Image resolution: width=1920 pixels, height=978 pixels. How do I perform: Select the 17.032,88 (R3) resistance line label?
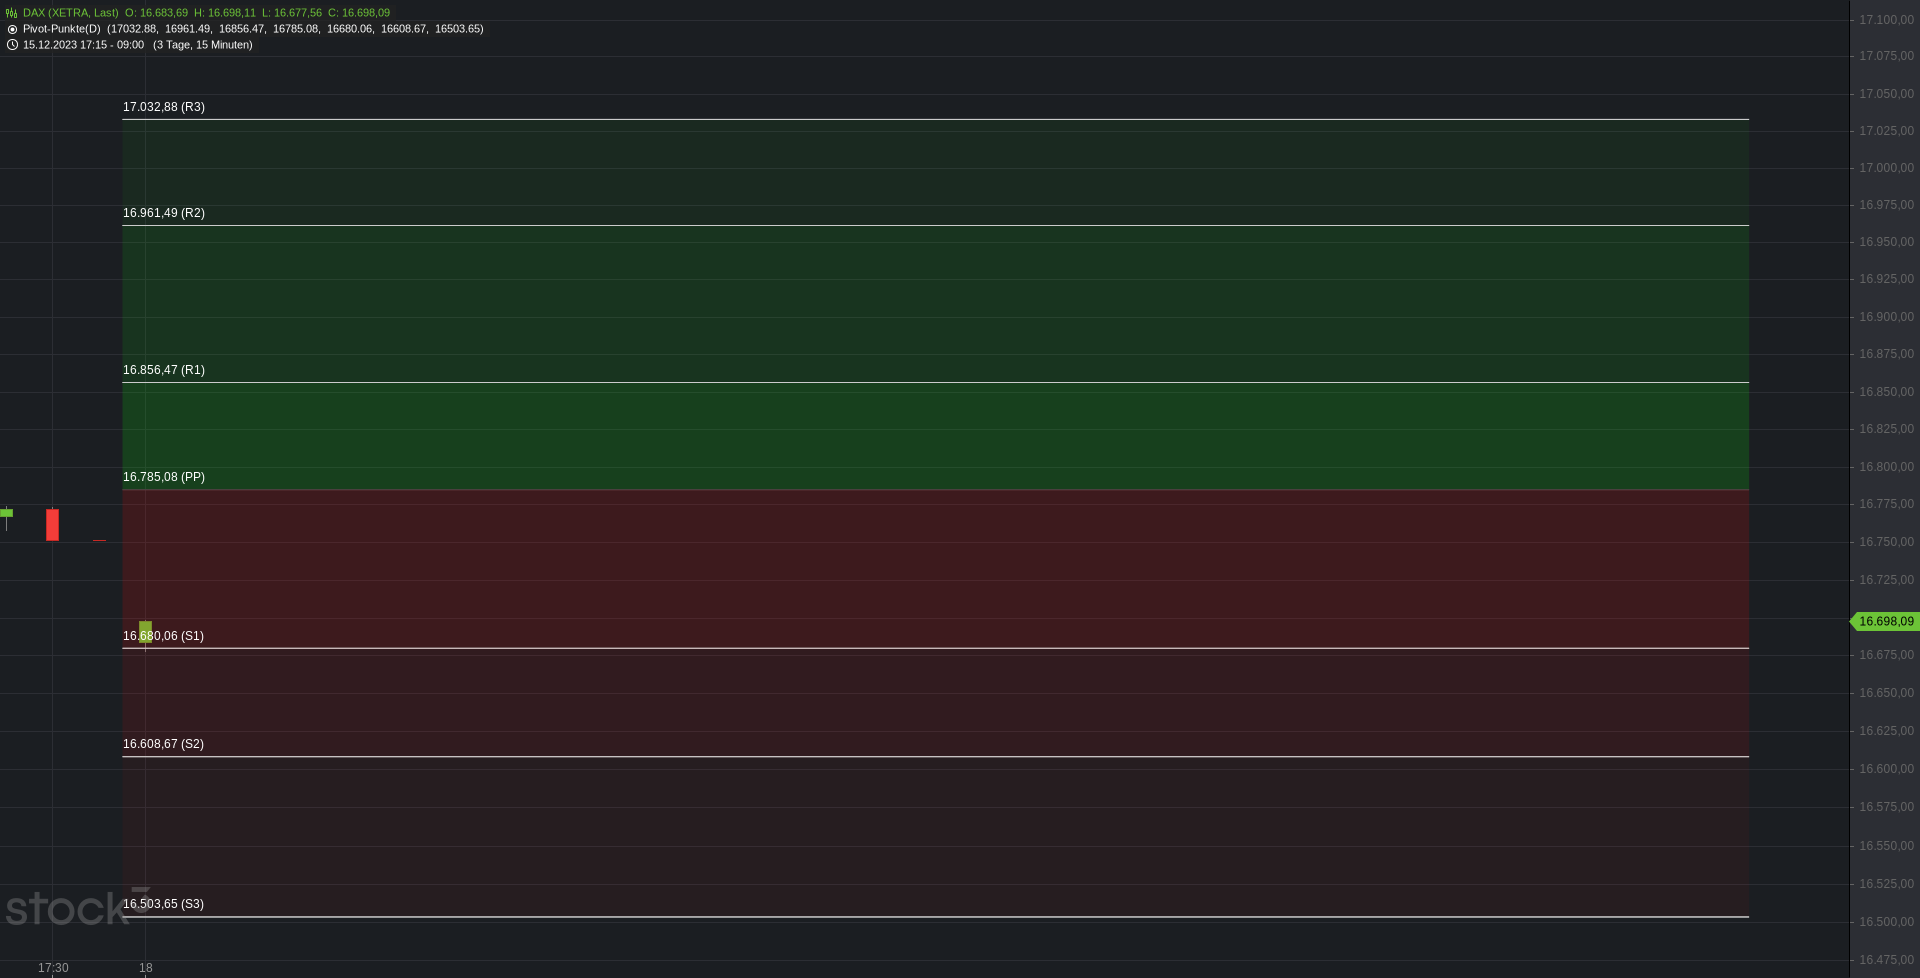[x=164, y=107]
